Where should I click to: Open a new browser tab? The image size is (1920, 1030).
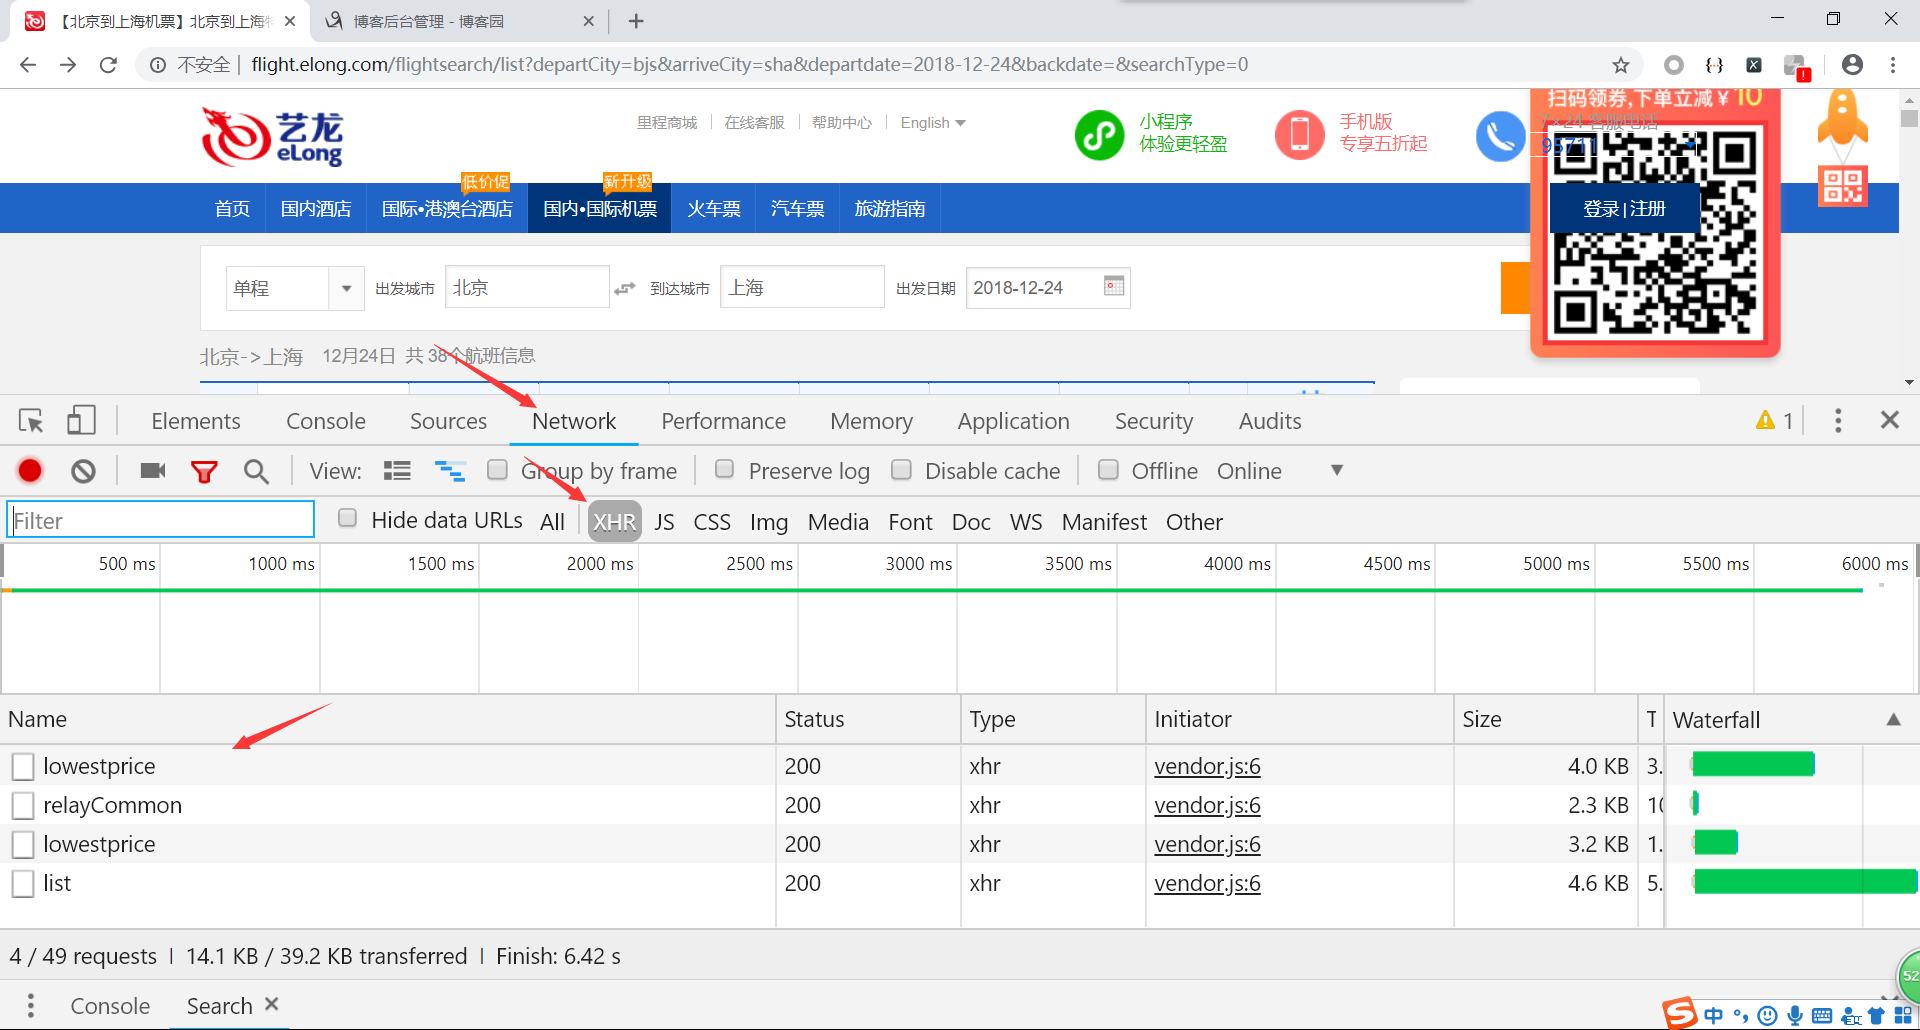(636, 21)
